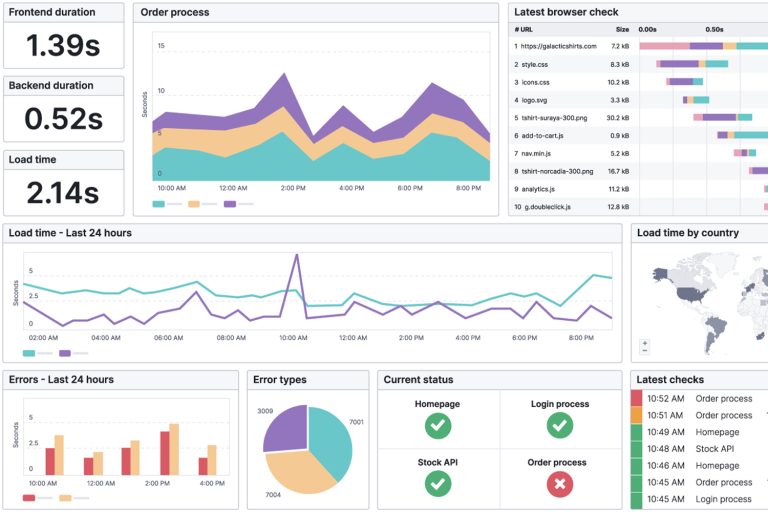768x512 pixels.
Task: Toggle purple series in Load time legend
Action: point(66,353)
